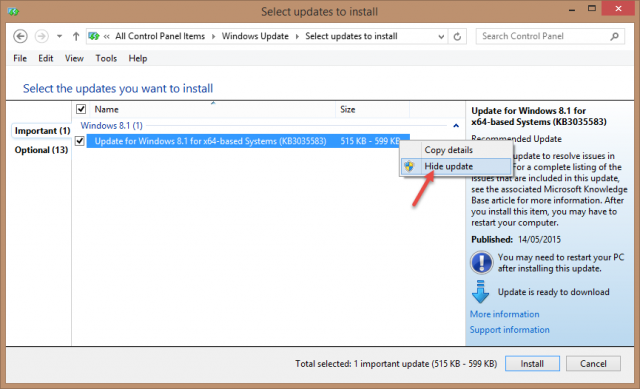This screenshot has height=389, width=640.
Task: Expand the address bar history dropdown
Action: point(441,36)
